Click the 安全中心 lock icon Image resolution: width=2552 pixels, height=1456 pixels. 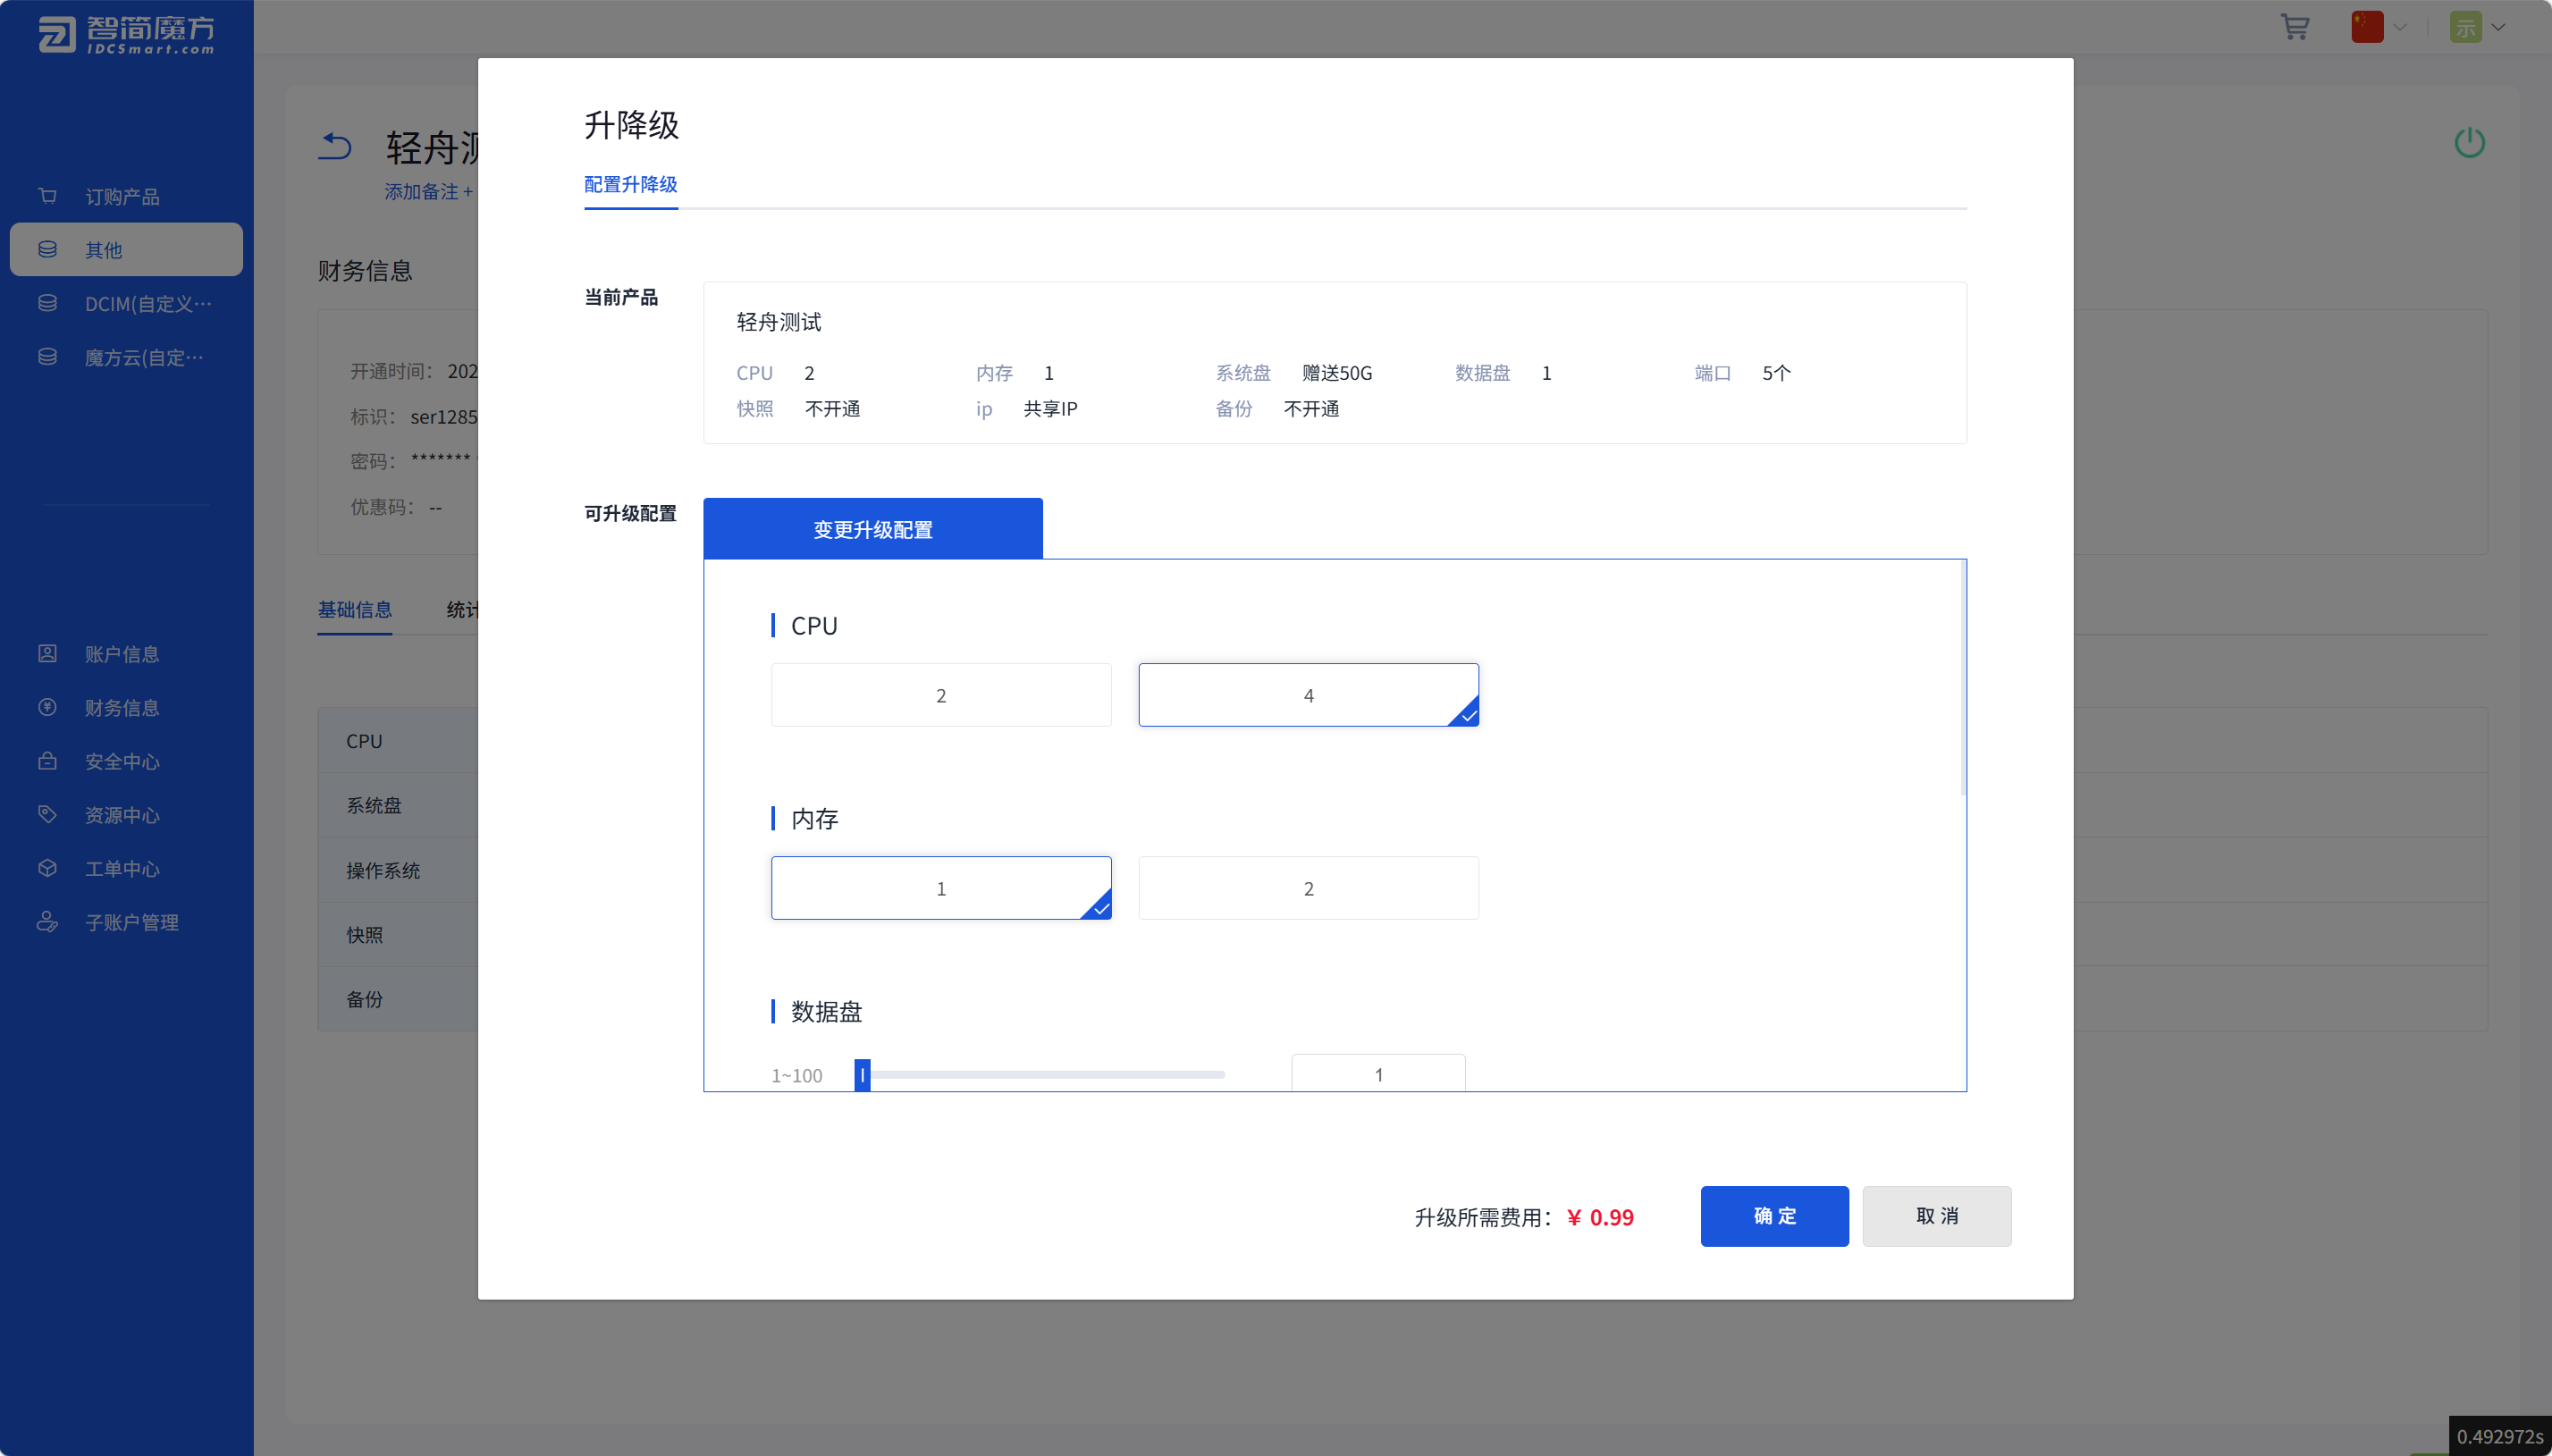tap(47, 761)
